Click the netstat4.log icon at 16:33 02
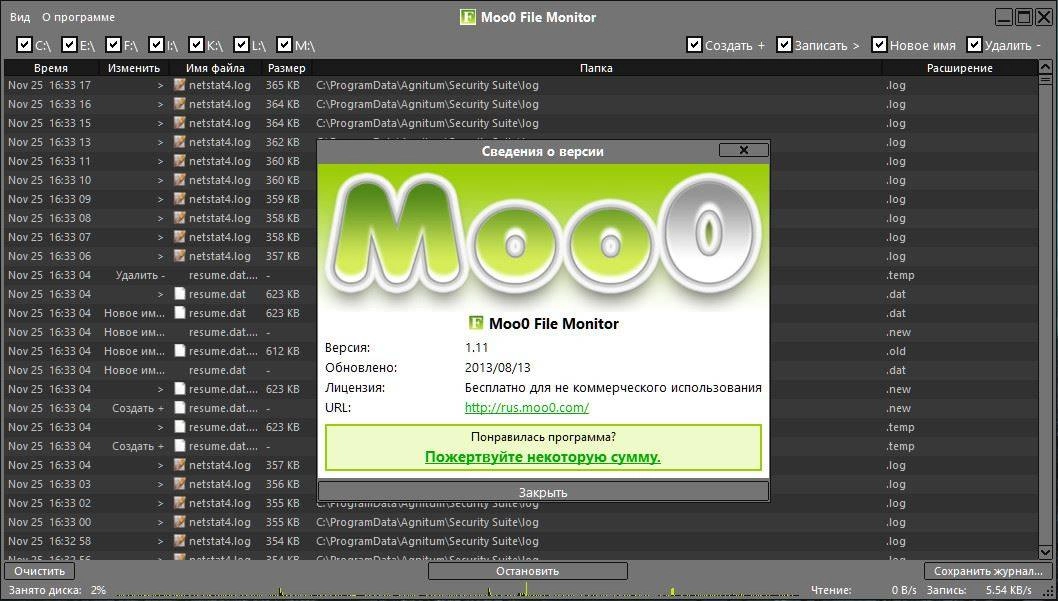1058x601 pixels. click(x=179, y=503)
